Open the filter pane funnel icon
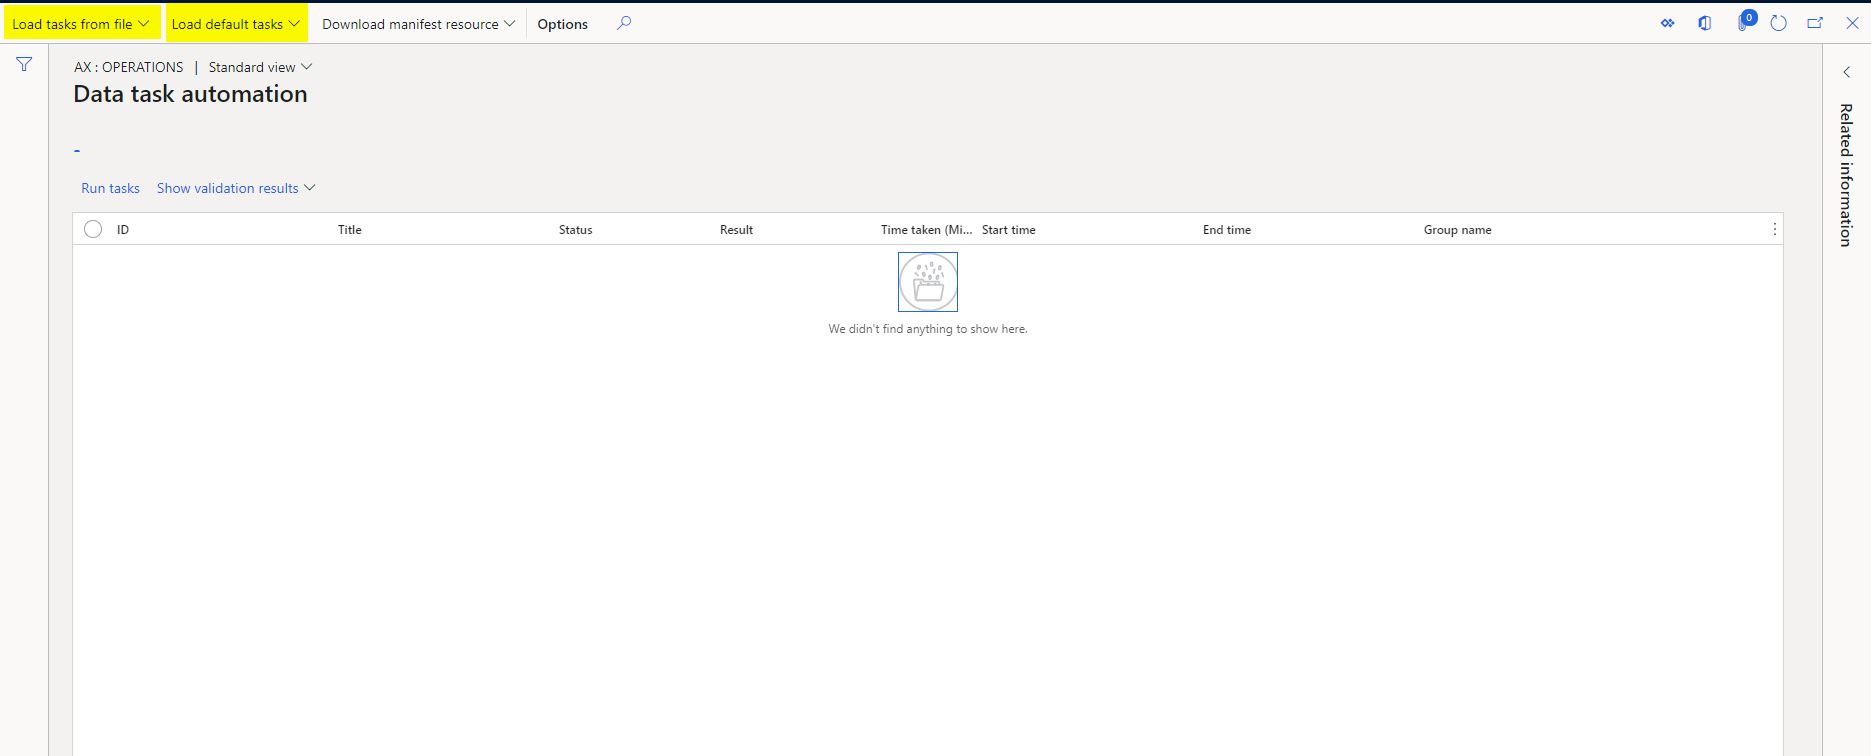Image resolution: width=1871 pixels, height=756 pixels. (x=24, y=65)
